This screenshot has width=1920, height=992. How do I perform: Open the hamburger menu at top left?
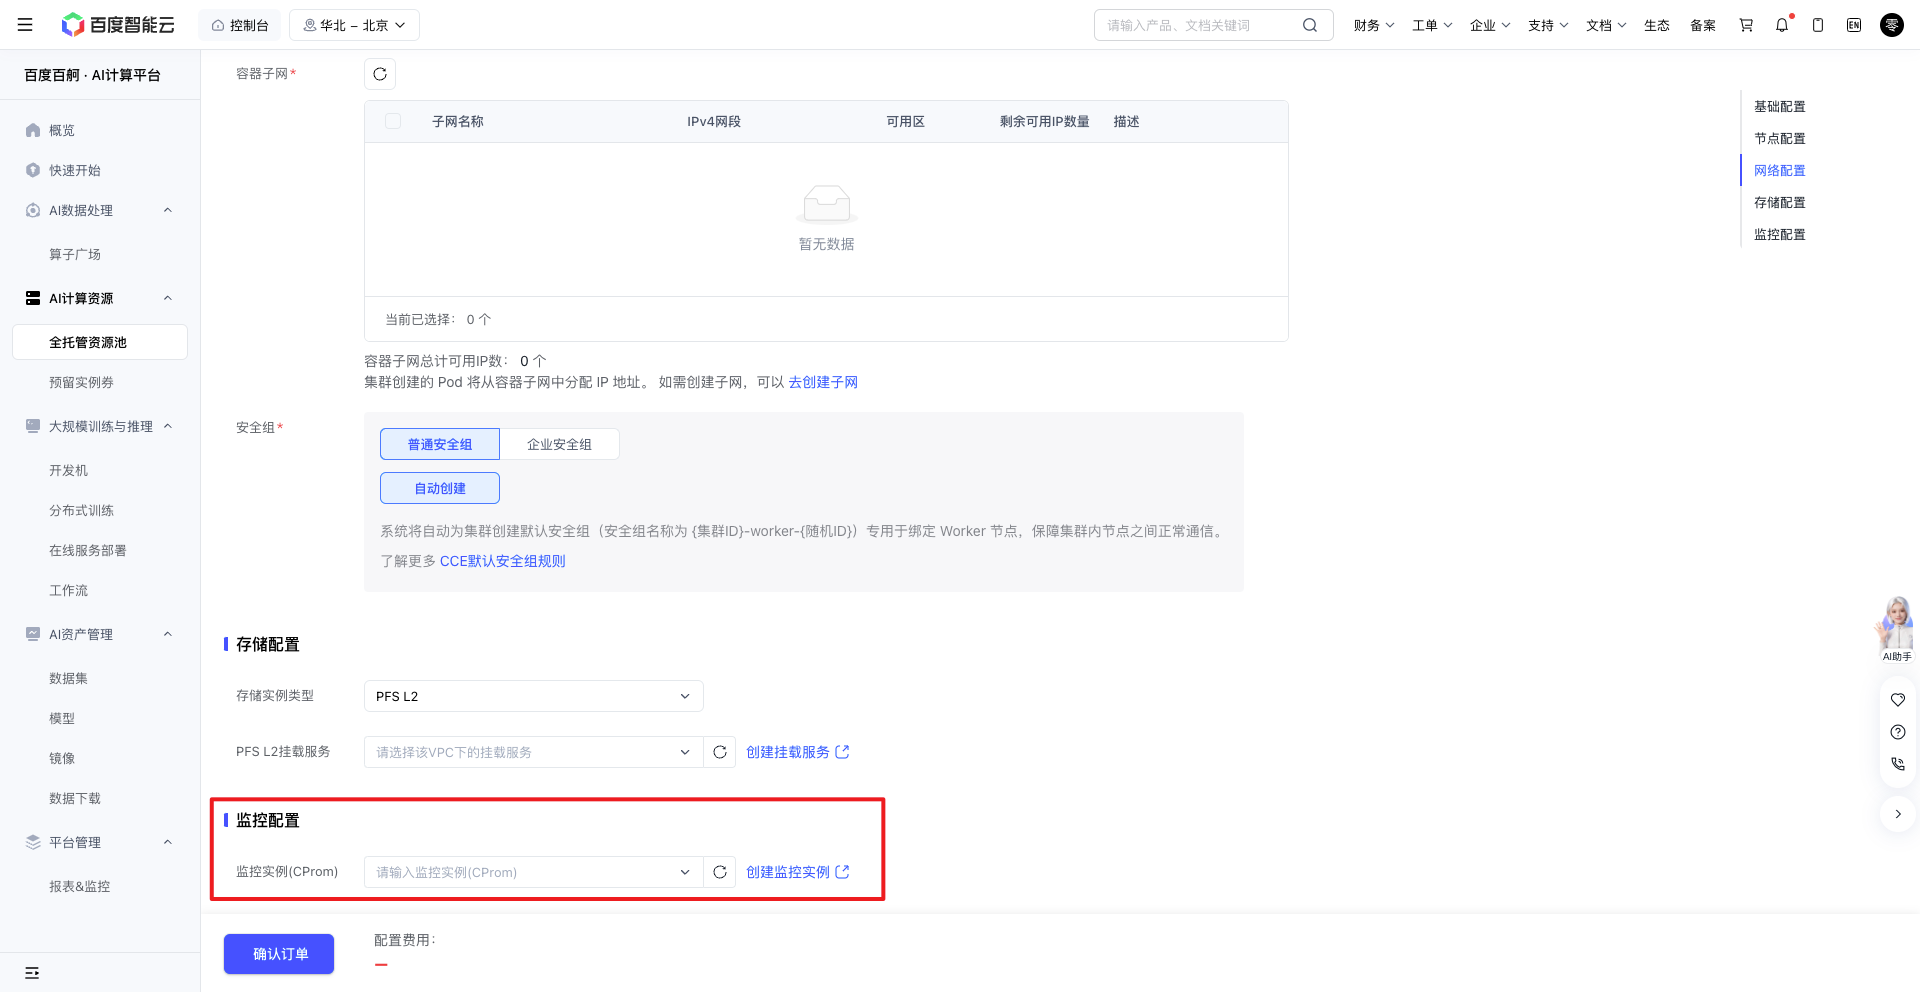[25, 25]
